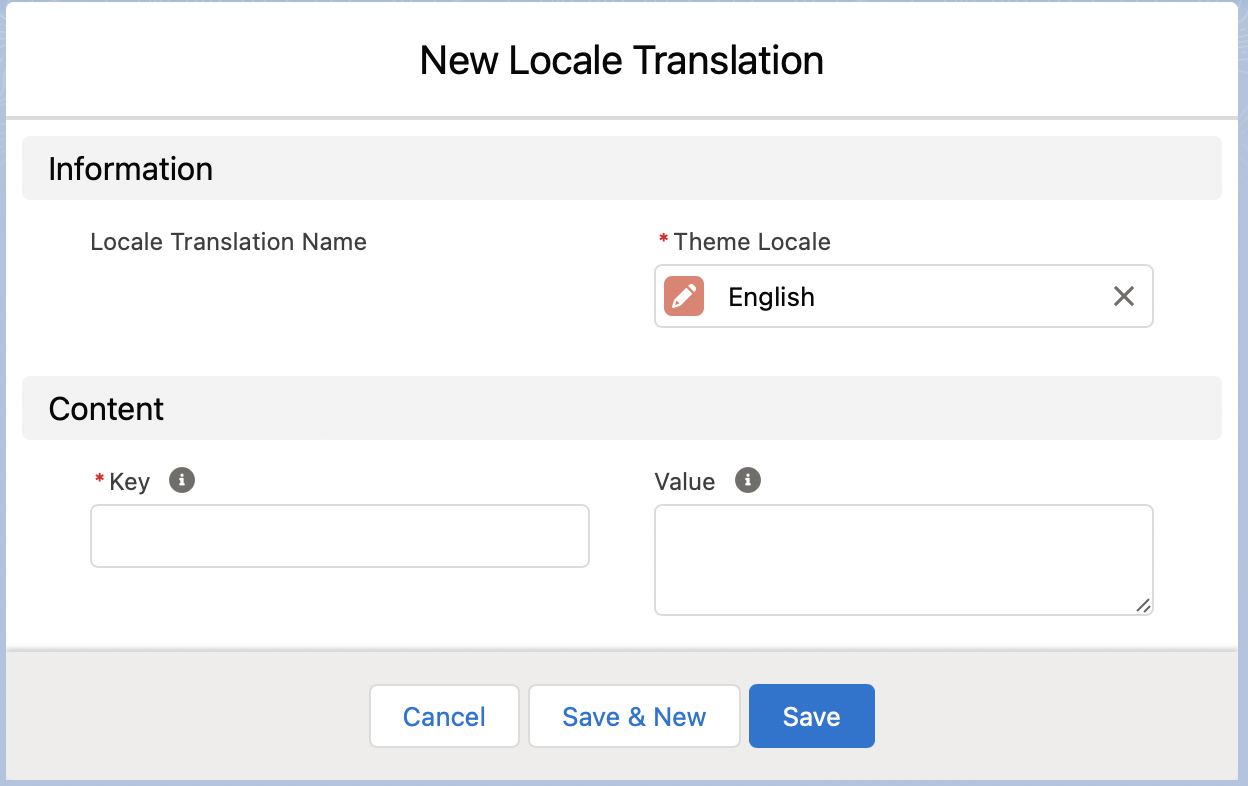Image resolution: width=1248 pixels, height=786 pixels.
Task: Click the Content section header
Action: (106, 409)
